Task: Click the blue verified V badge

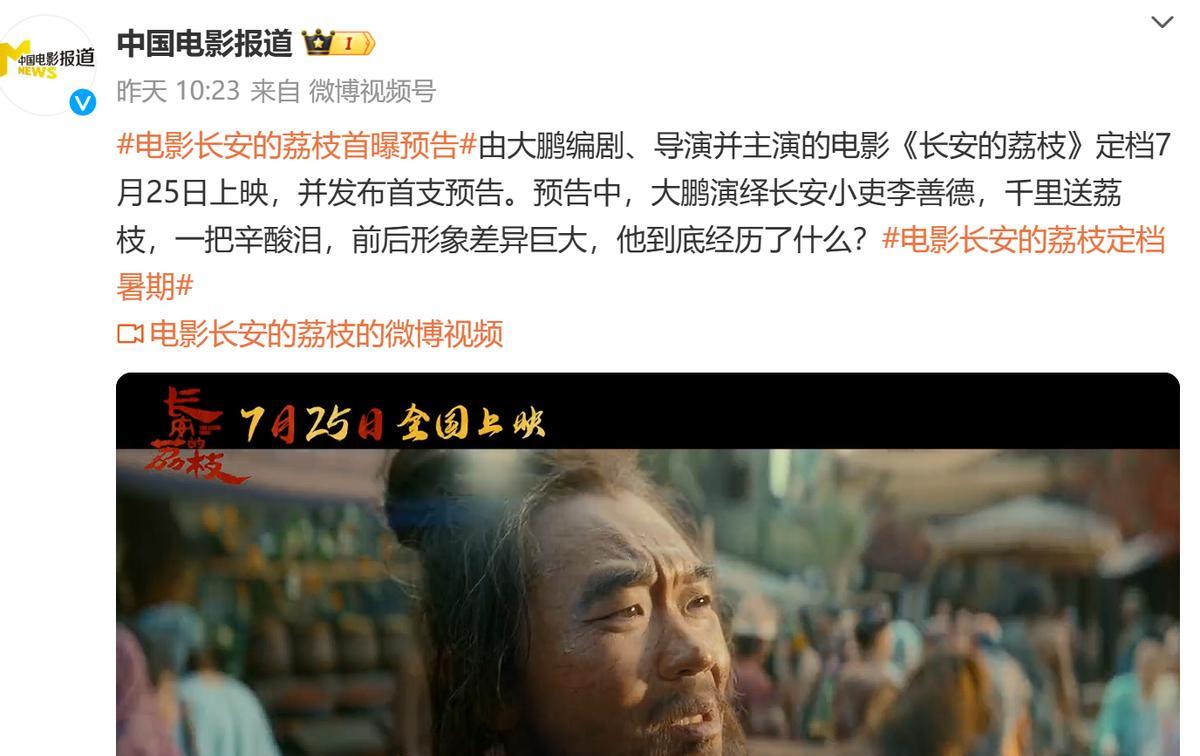Action: [x=82, y=102]
